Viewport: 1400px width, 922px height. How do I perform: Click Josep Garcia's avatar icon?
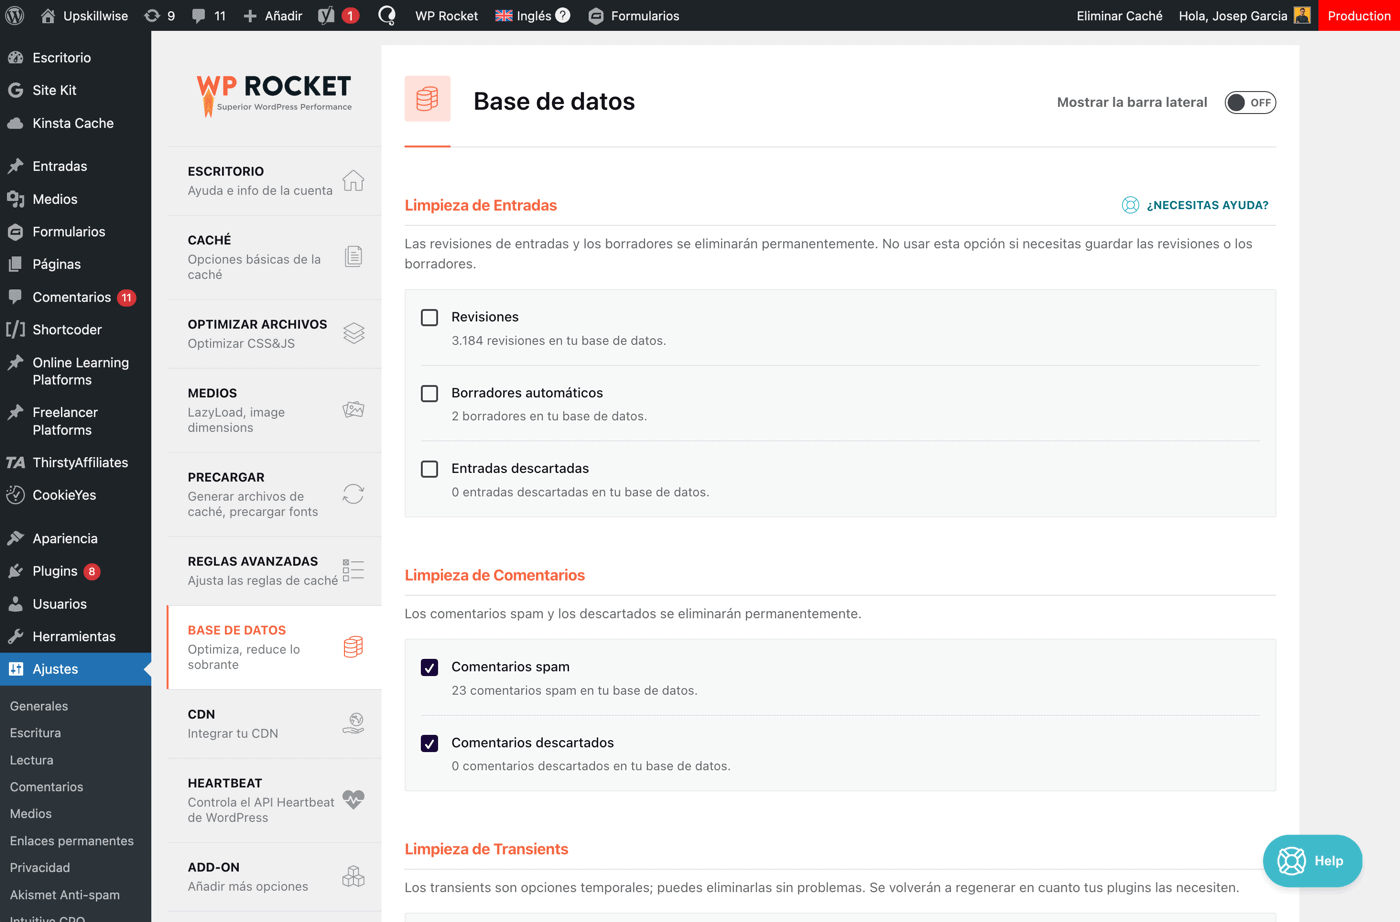1302,15
